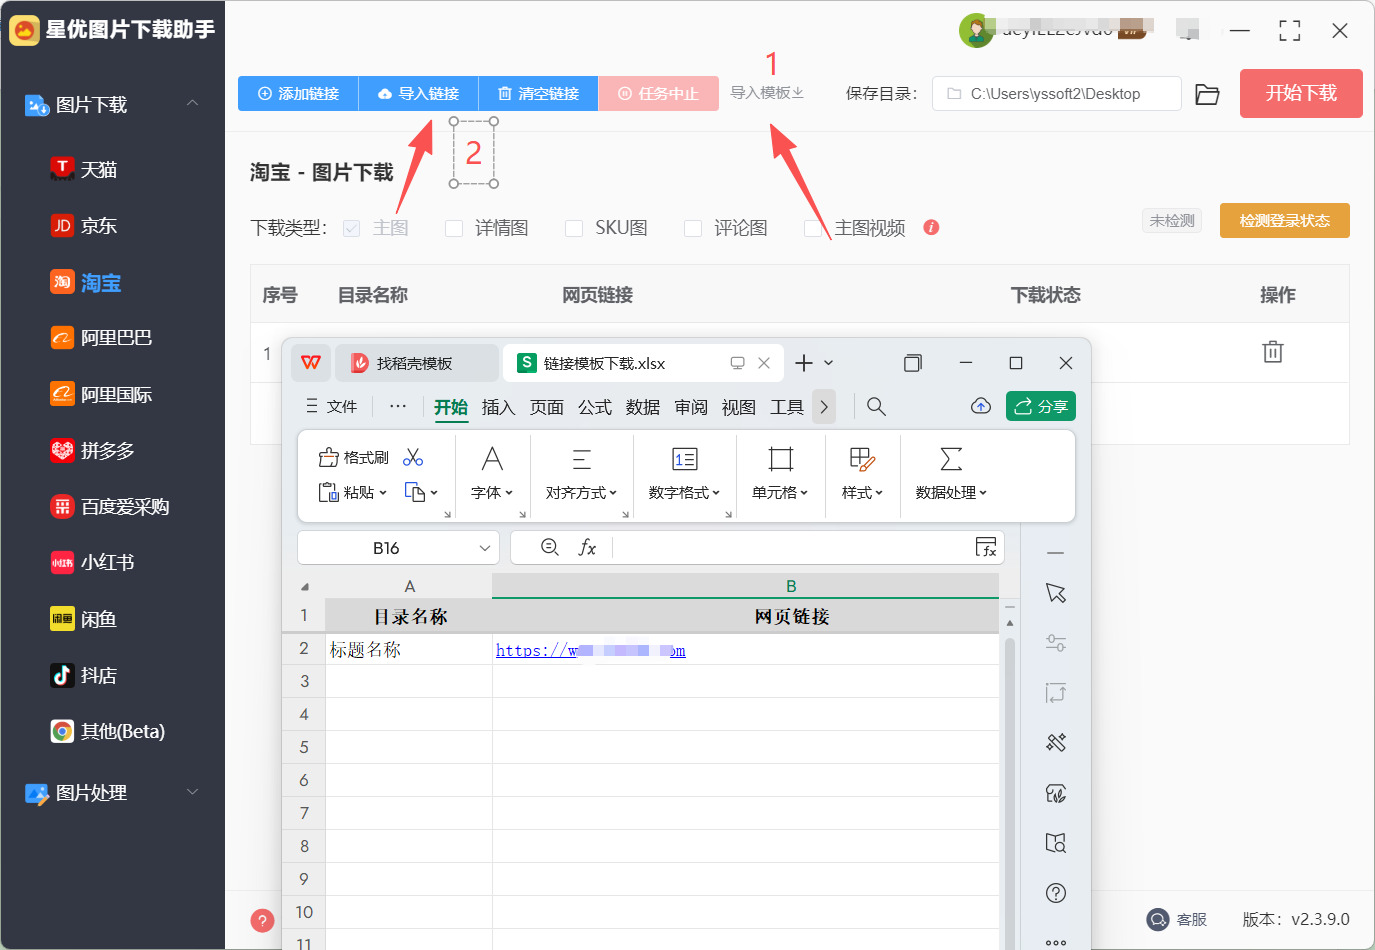Click the 清空链接 button

click(538, 94)
